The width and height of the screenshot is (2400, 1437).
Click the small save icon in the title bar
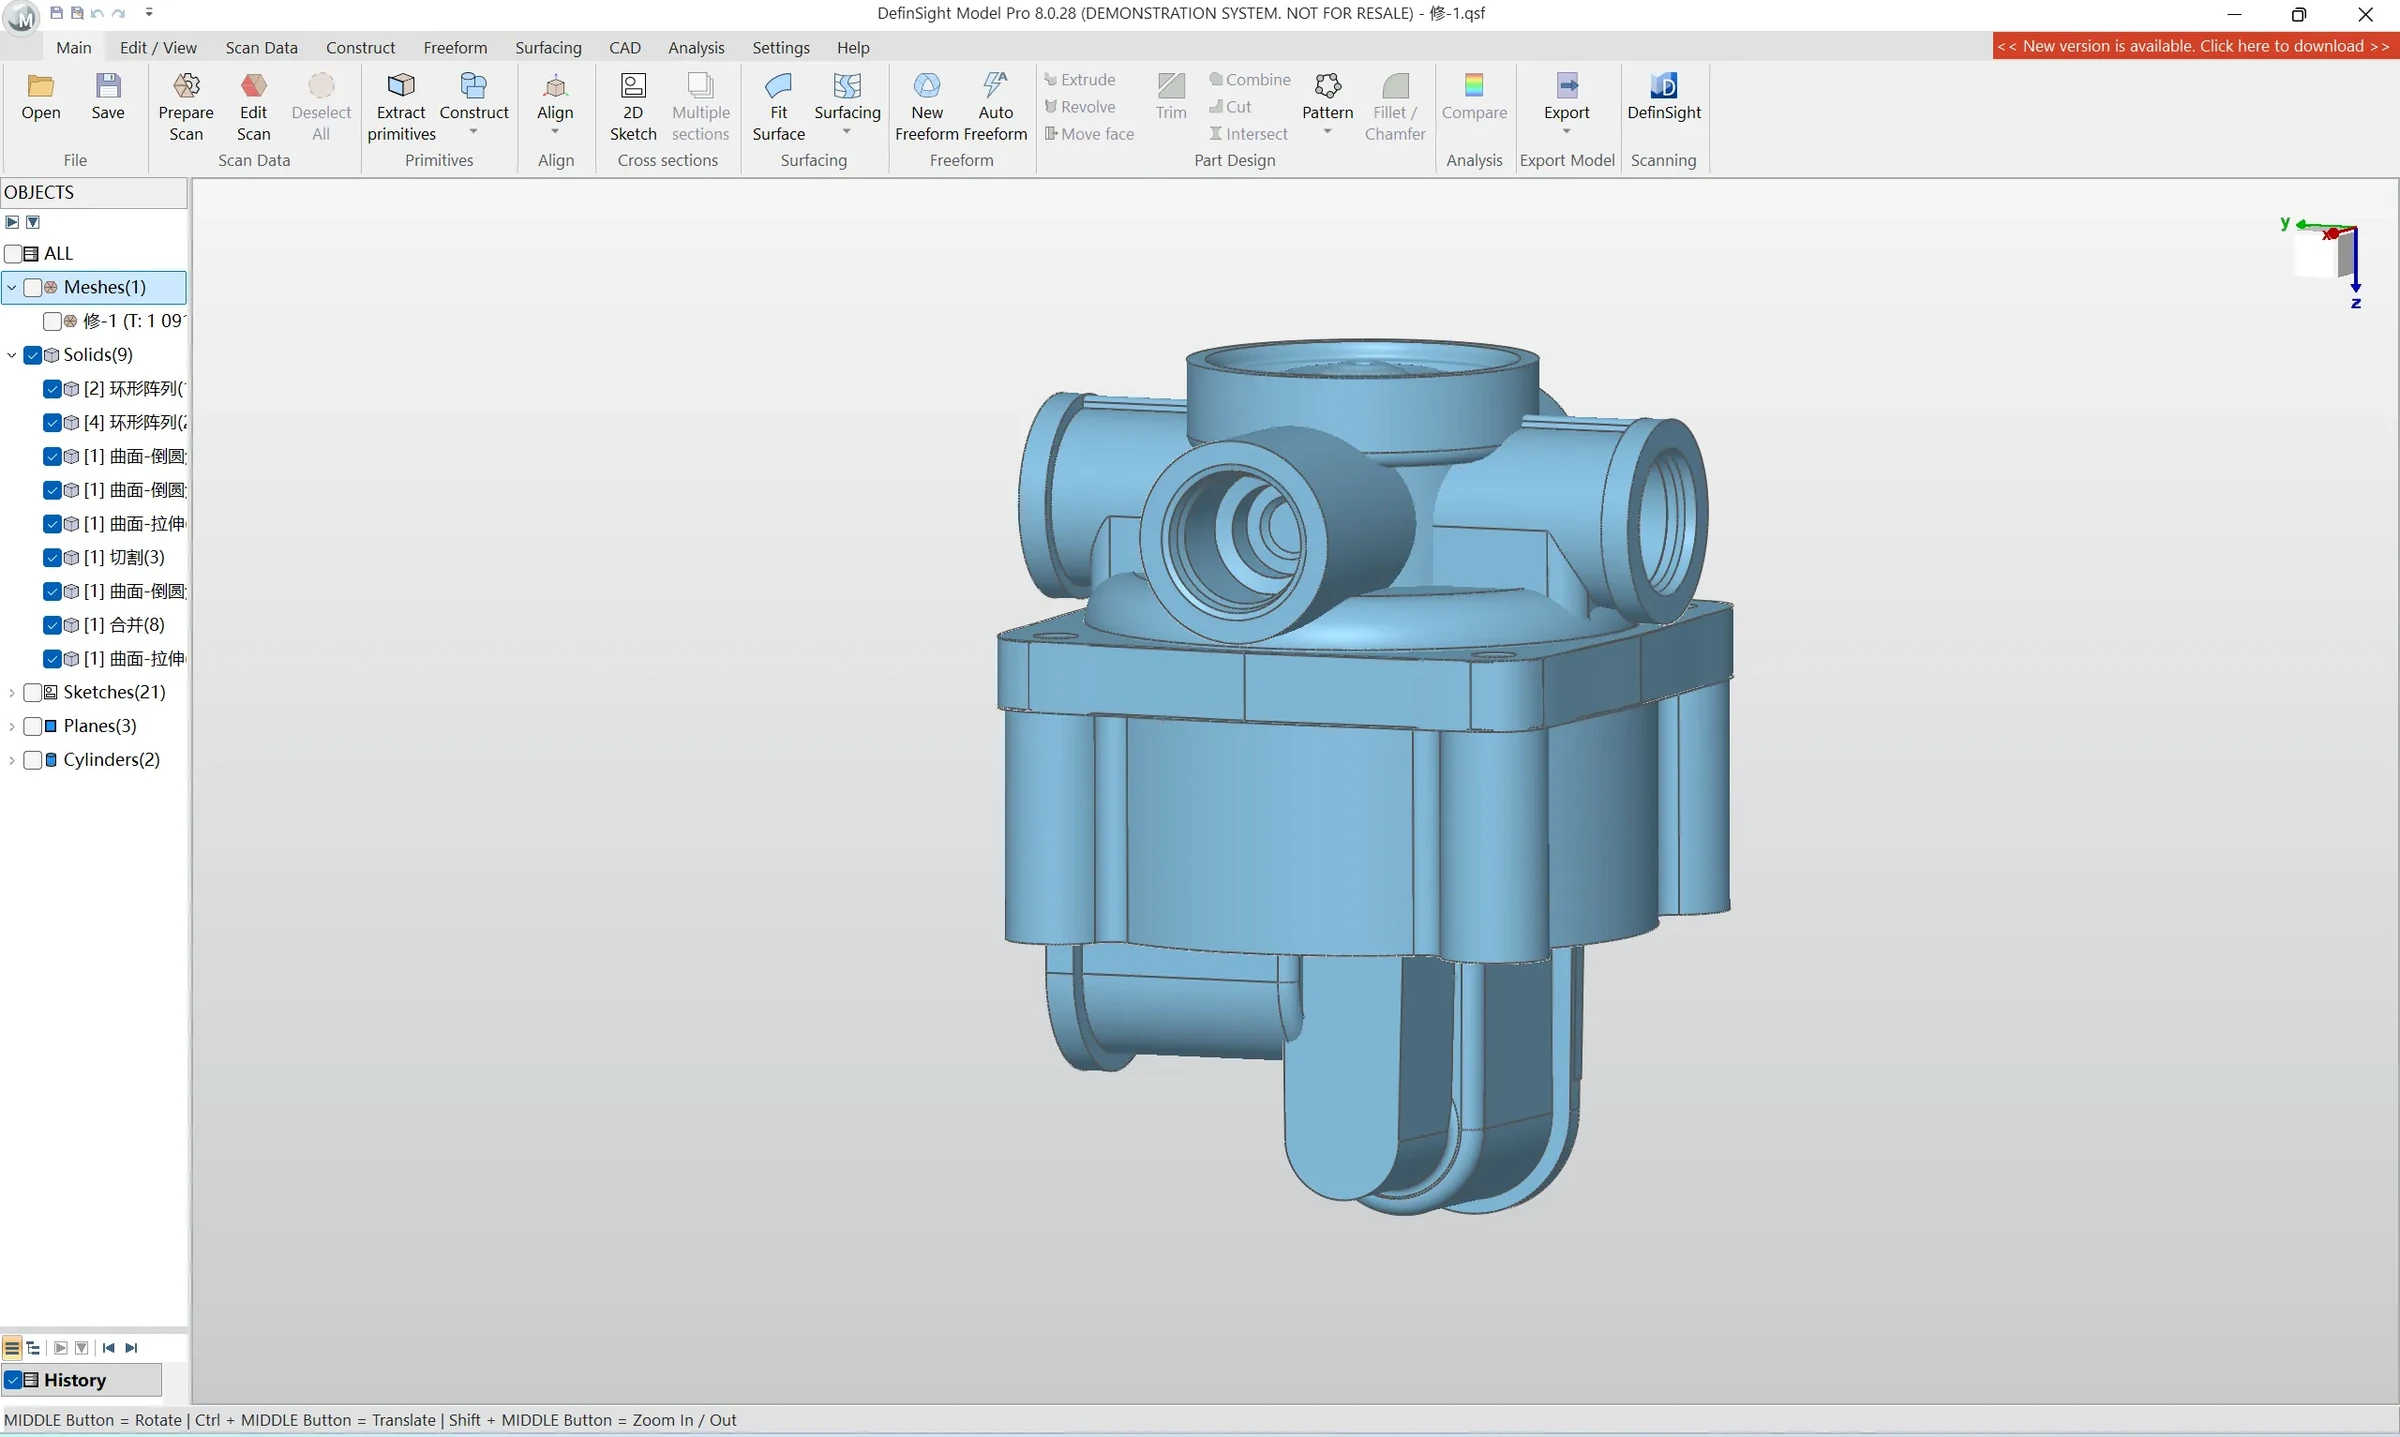(57, 13)
